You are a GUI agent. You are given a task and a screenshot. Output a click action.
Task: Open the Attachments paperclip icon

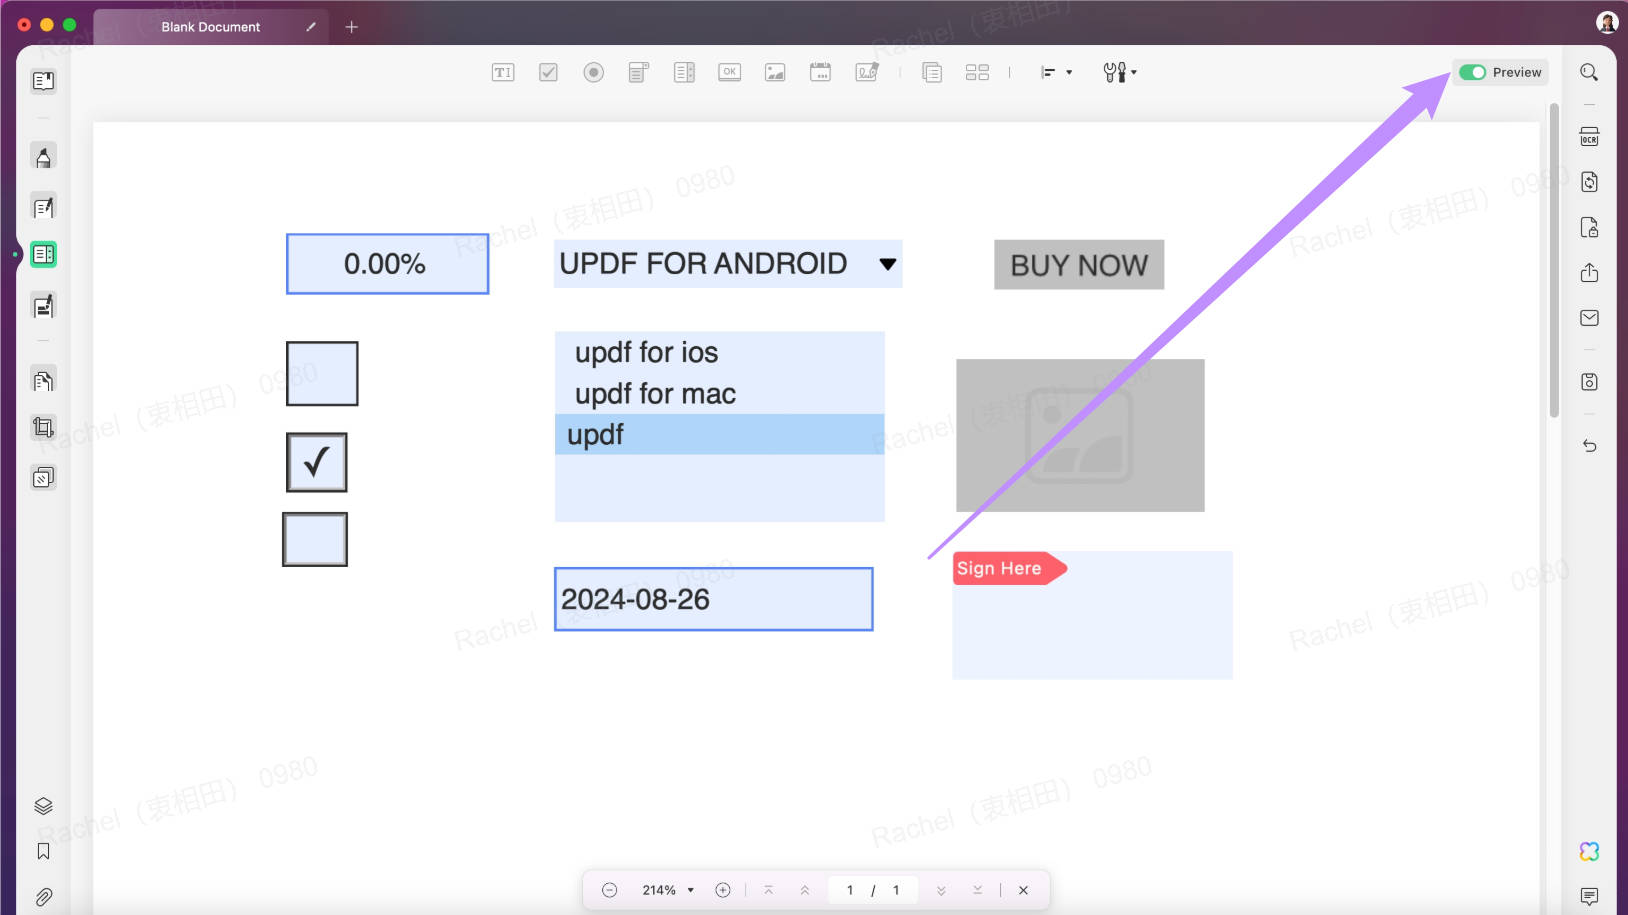[43, 897]
